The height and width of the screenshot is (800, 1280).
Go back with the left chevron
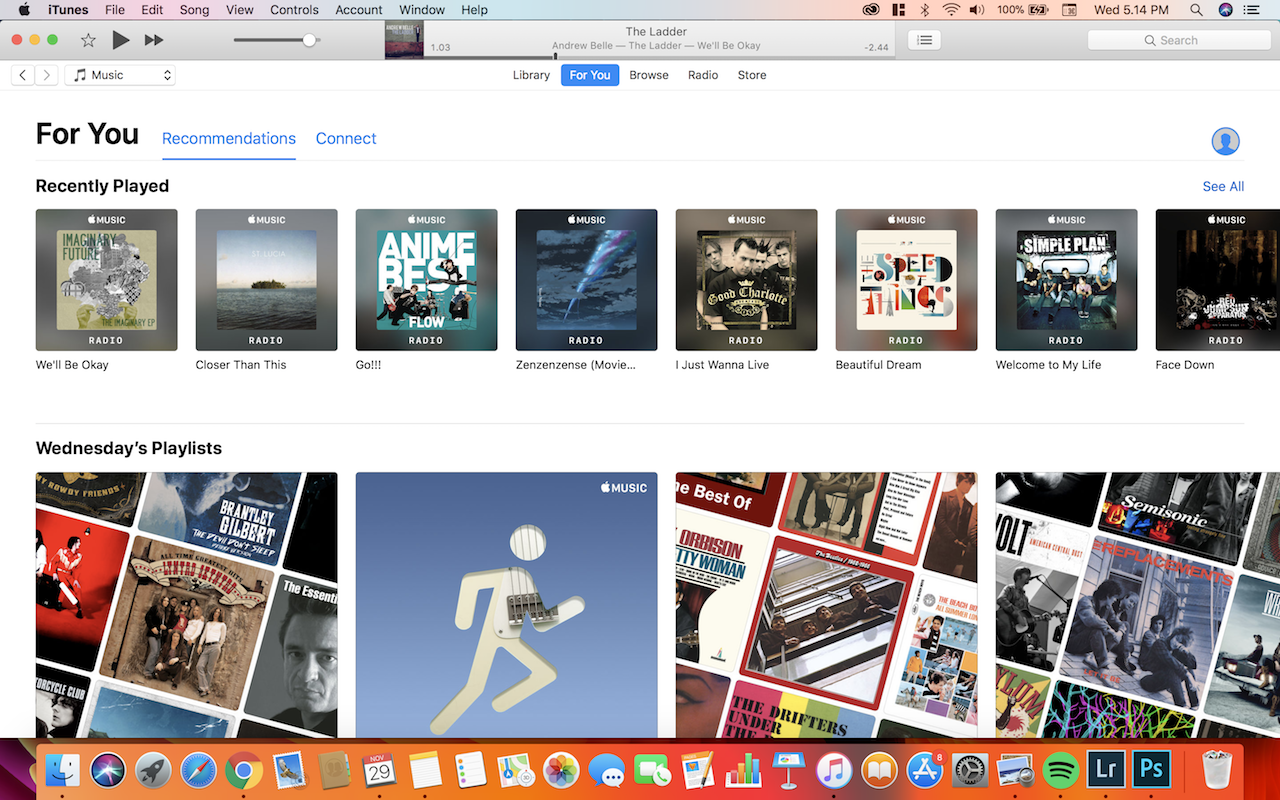point(23,75)
